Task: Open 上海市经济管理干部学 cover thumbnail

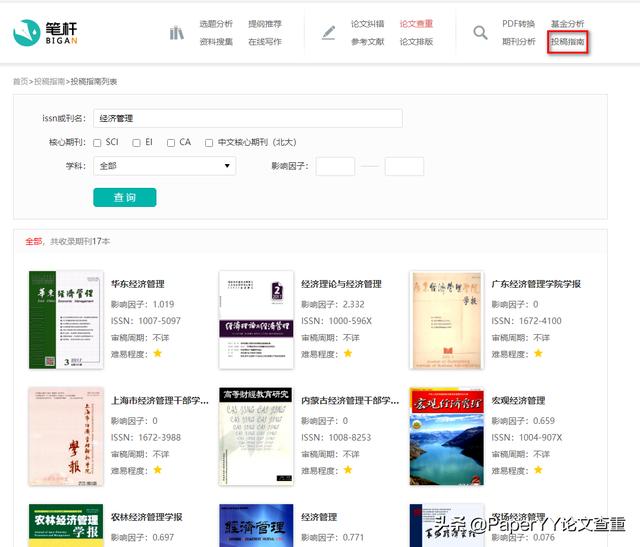Action: click(x=66, y=436)
